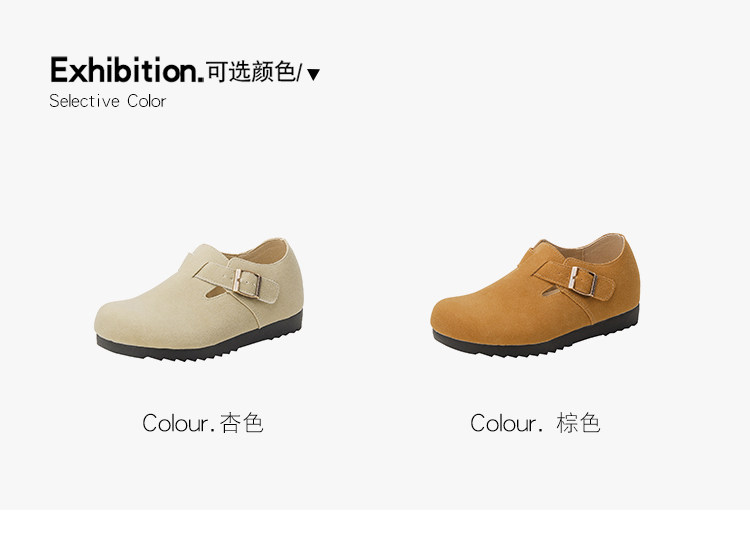Click the 可选颜色 heading text
The image size is (750, 533).
click(250, 72)
